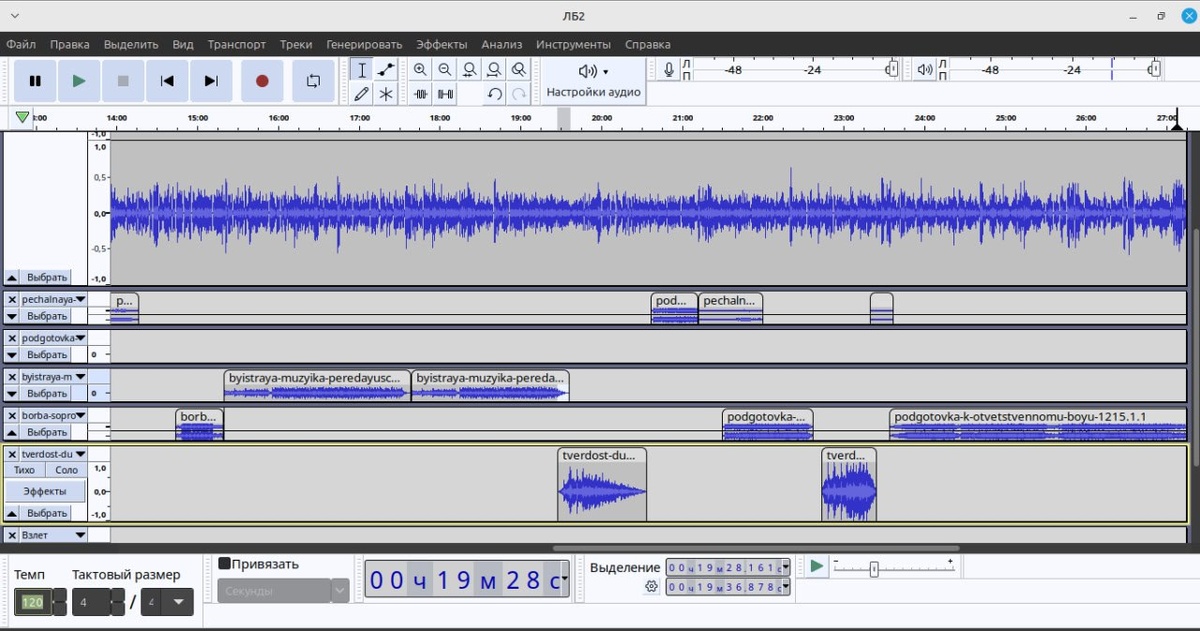Solo the tverdost-du track with Соло
The height and width of the screenshot is (631, 1200).
(x=66, y=470)
